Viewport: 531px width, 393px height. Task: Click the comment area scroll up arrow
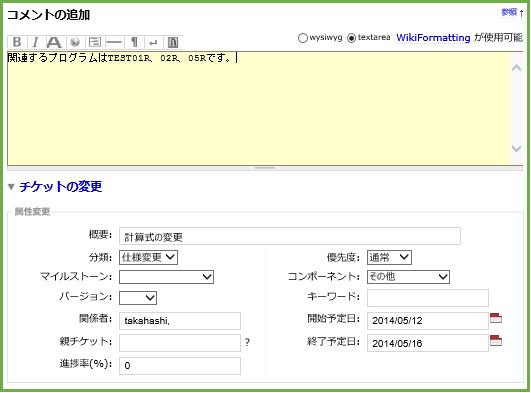click(x=516, y=68)
